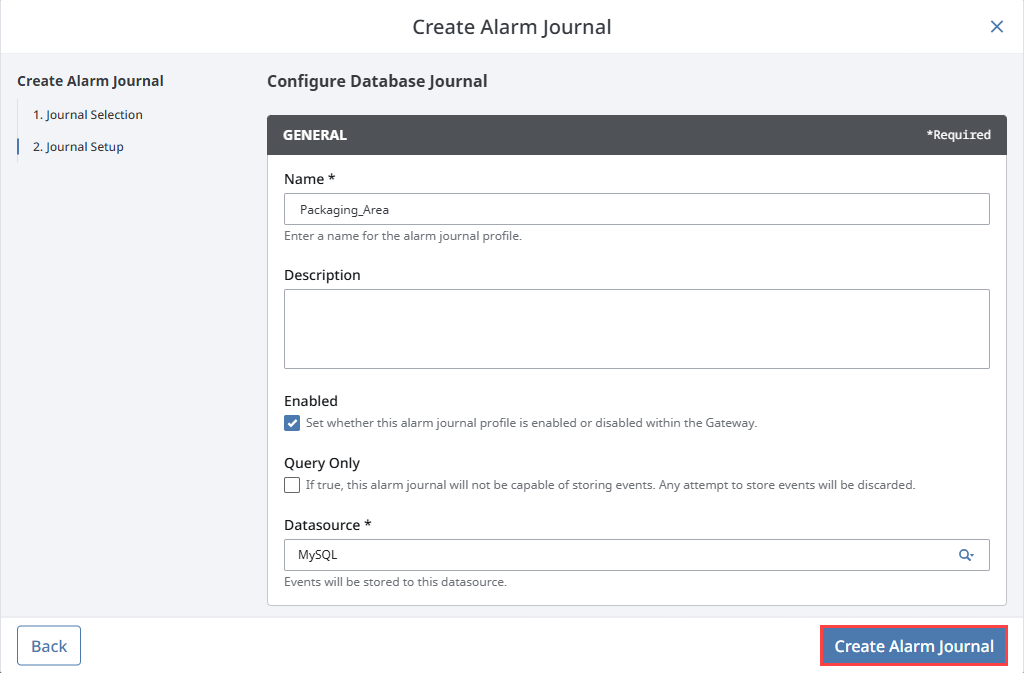Go to step 1. Journal Selection
1024x673 pixels.
tap(88, 115)
